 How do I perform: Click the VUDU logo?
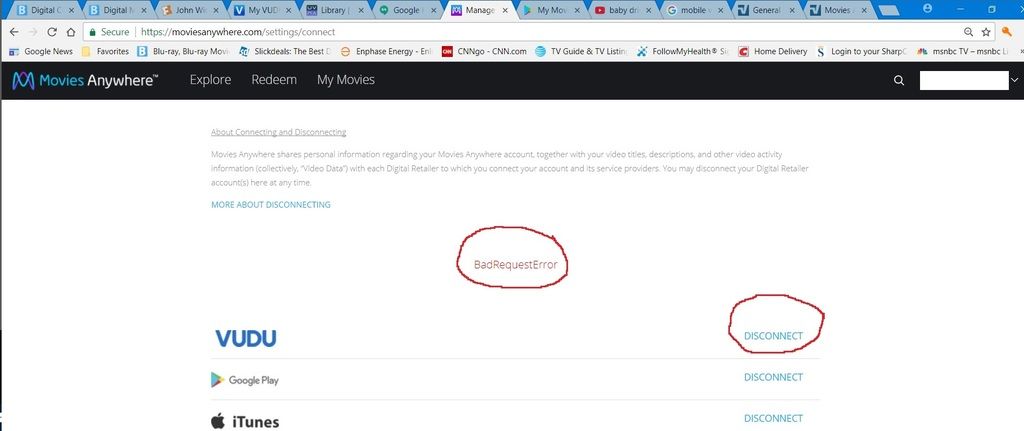coord(246,338)
